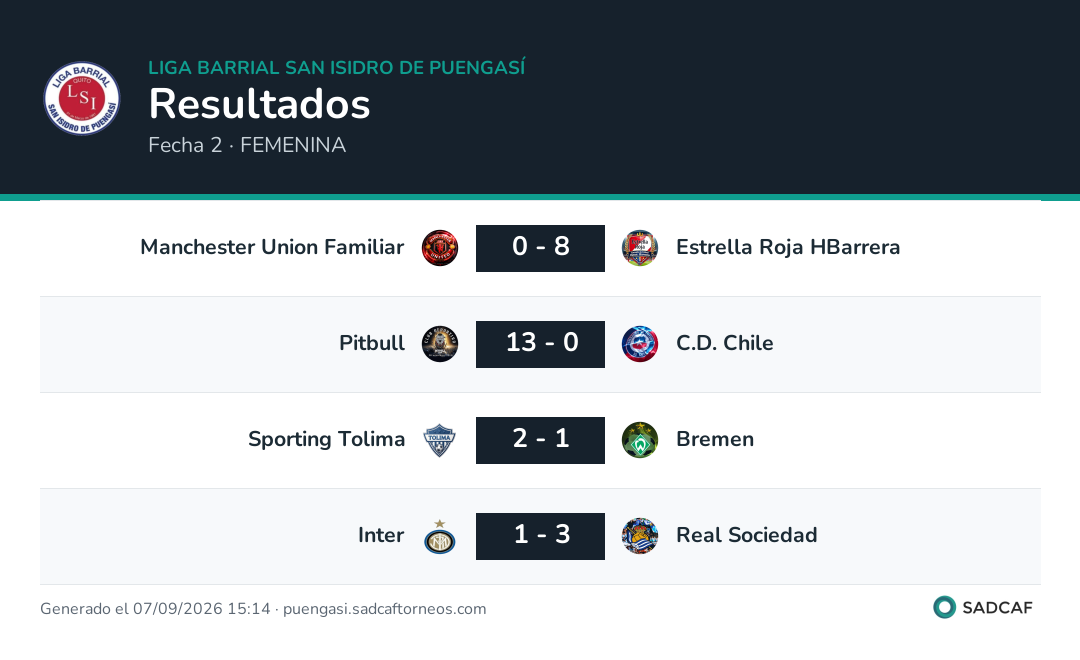Image resolution: width=1080 pixels, height=660 pixels.
Task: Select the C.D. Chile team badge
Action: coord(640,344)
